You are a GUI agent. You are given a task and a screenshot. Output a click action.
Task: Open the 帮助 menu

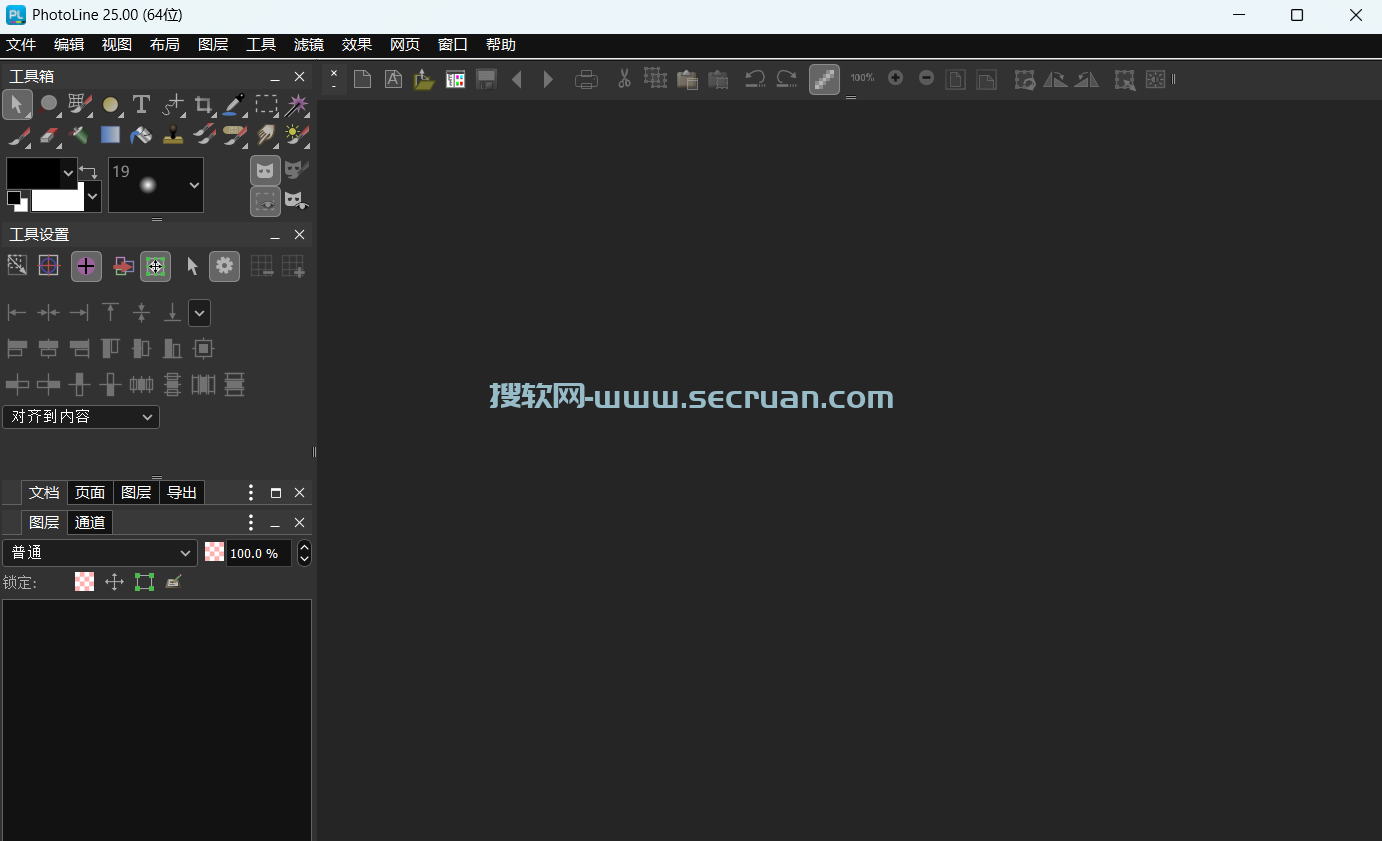(x=501, y=45)
